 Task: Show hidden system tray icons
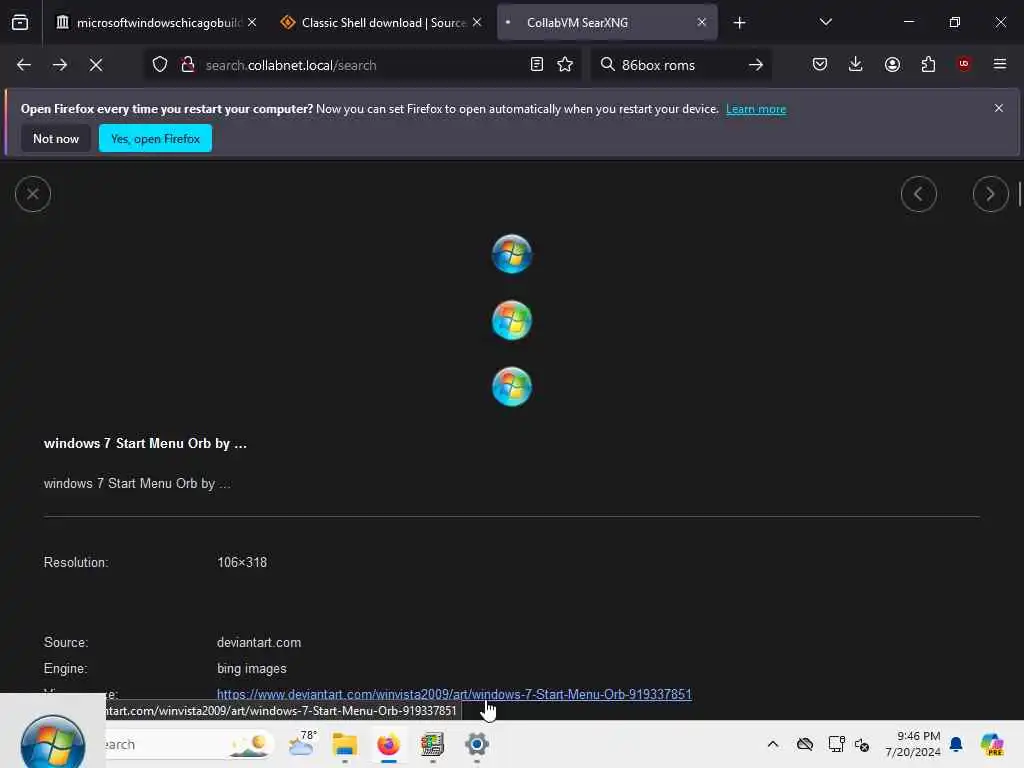773,744
